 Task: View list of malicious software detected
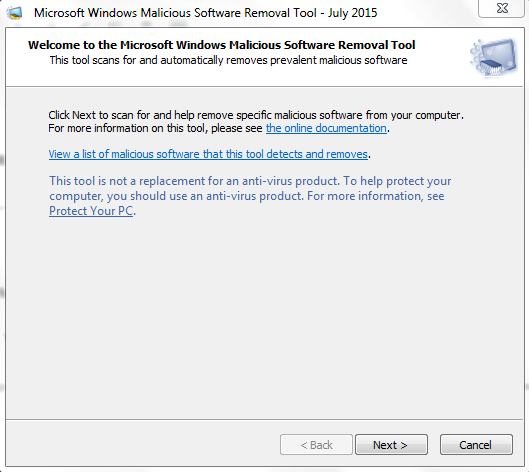[x=208, y=154]
